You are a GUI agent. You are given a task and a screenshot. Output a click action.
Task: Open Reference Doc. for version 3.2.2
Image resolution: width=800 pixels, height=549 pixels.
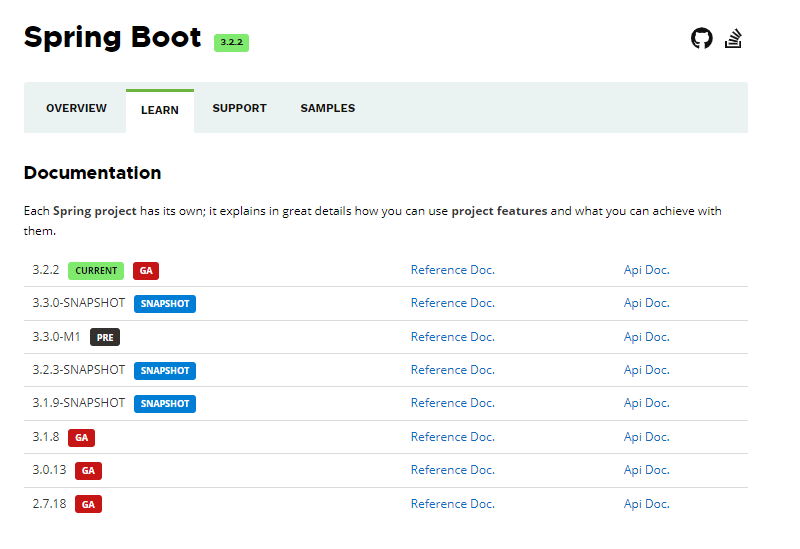pyautogui.click(x=453, y=270)
